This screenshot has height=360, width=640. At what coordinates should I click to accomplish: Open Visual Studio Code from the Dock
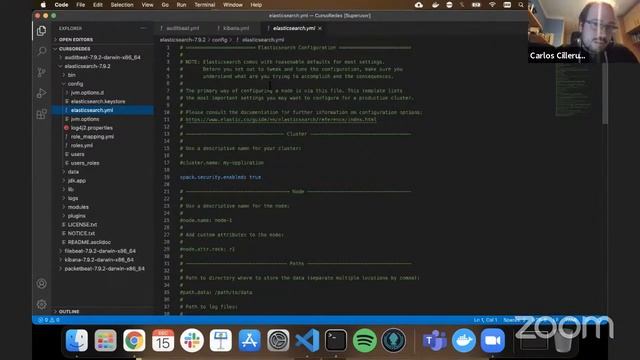(x=307, y=340)
